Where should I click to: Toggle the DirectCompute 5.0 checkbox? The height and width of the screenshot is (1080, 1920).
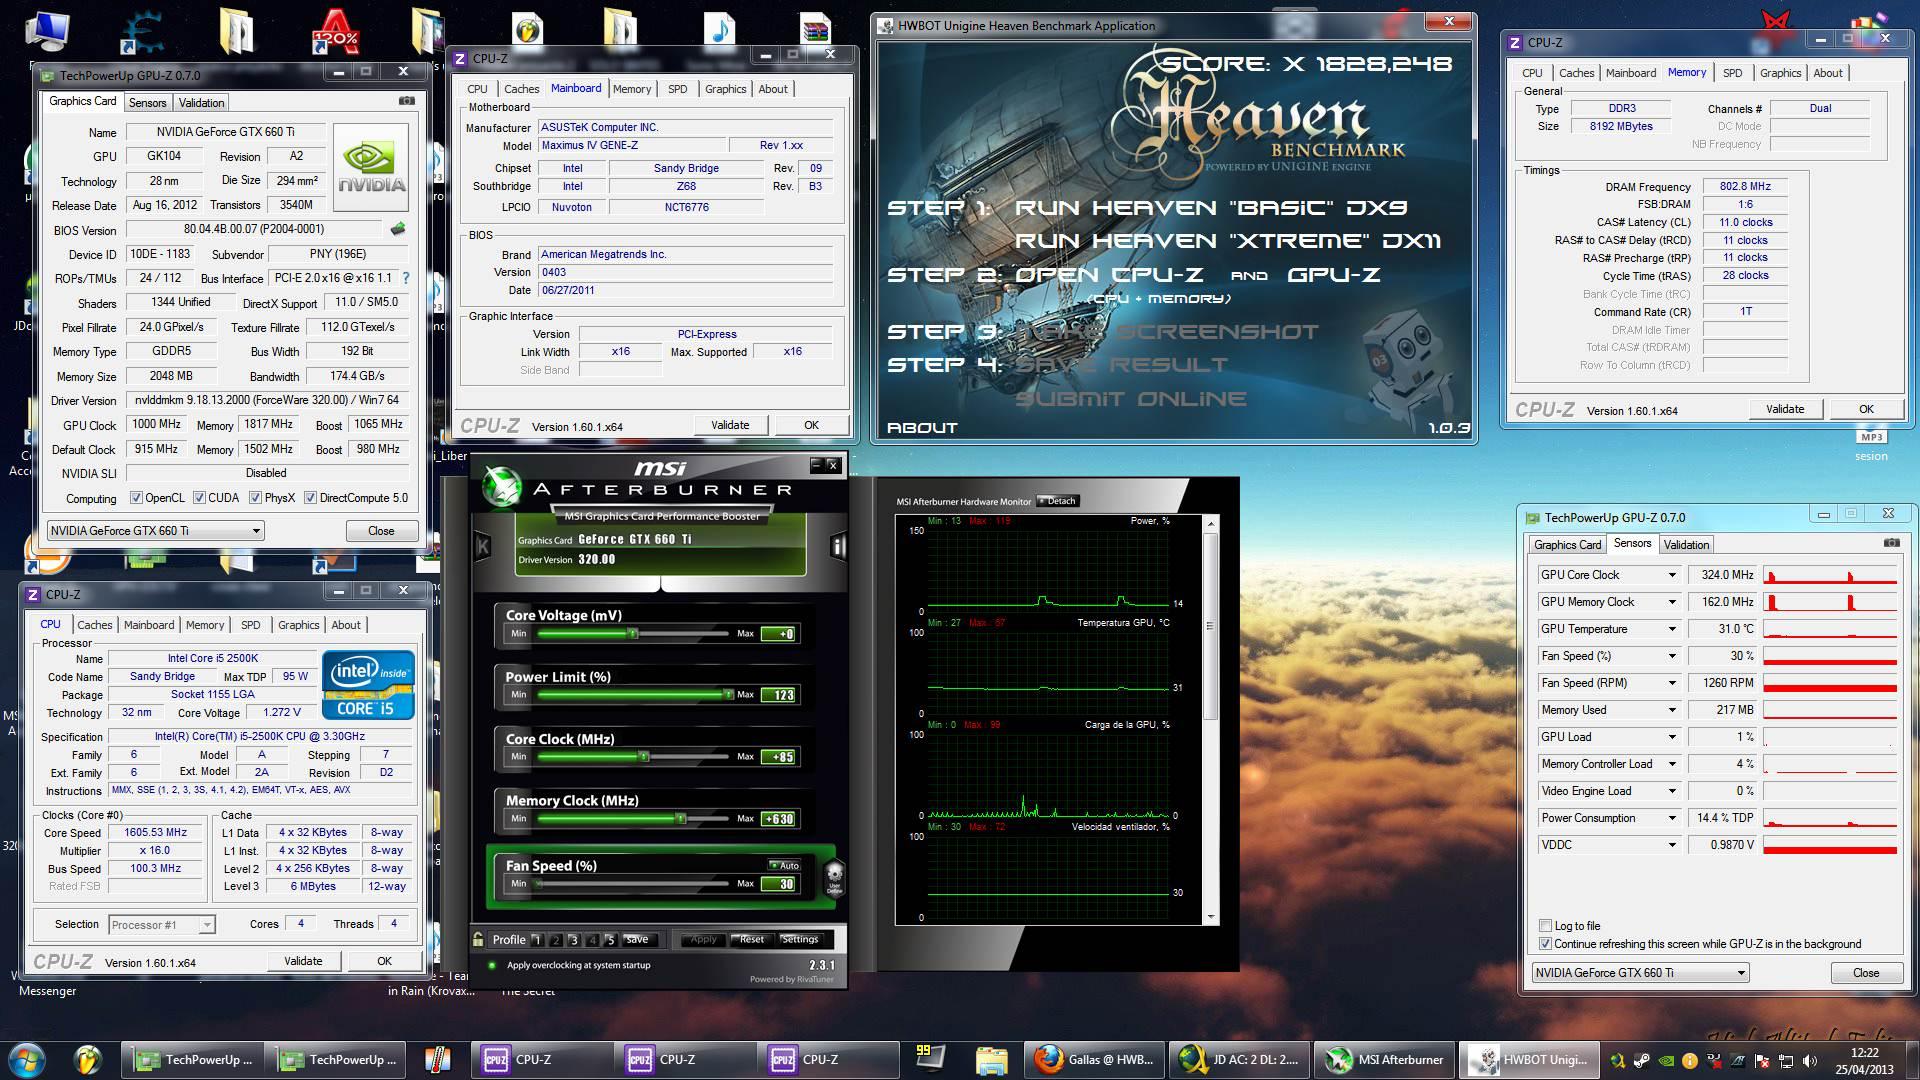pos(311,498)
